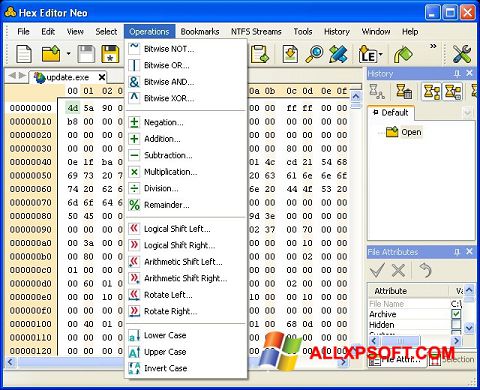Click the wrench settings tool icon
The width and height of the screenshot is (480, 390).
462,54
